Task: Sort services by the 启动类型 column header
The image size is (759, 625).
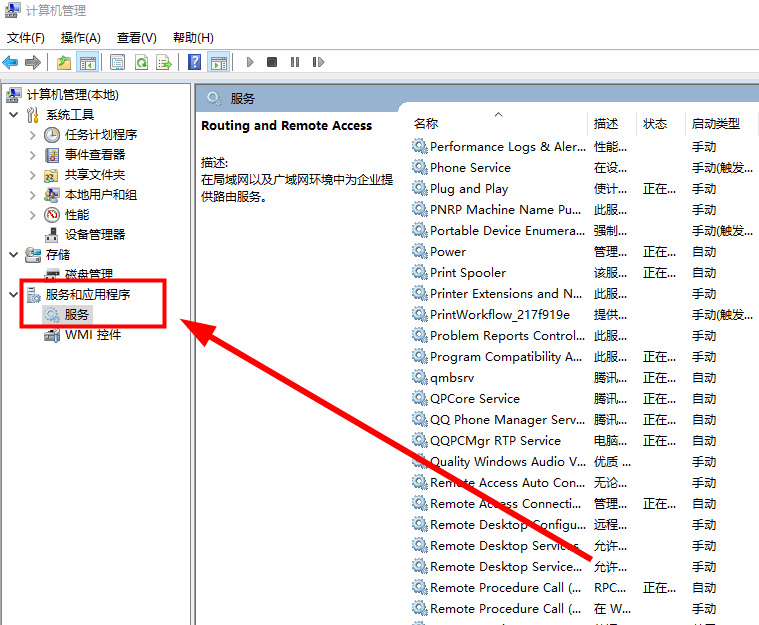Action: [x=716, y=124]
